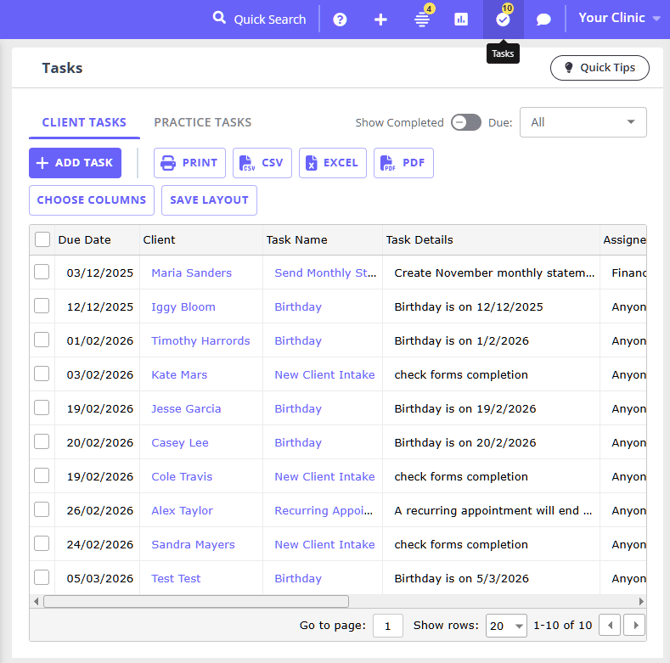Check the select-all header checkbox
Viewport: 670px width, 663px height.
click(x=42, y=240)
